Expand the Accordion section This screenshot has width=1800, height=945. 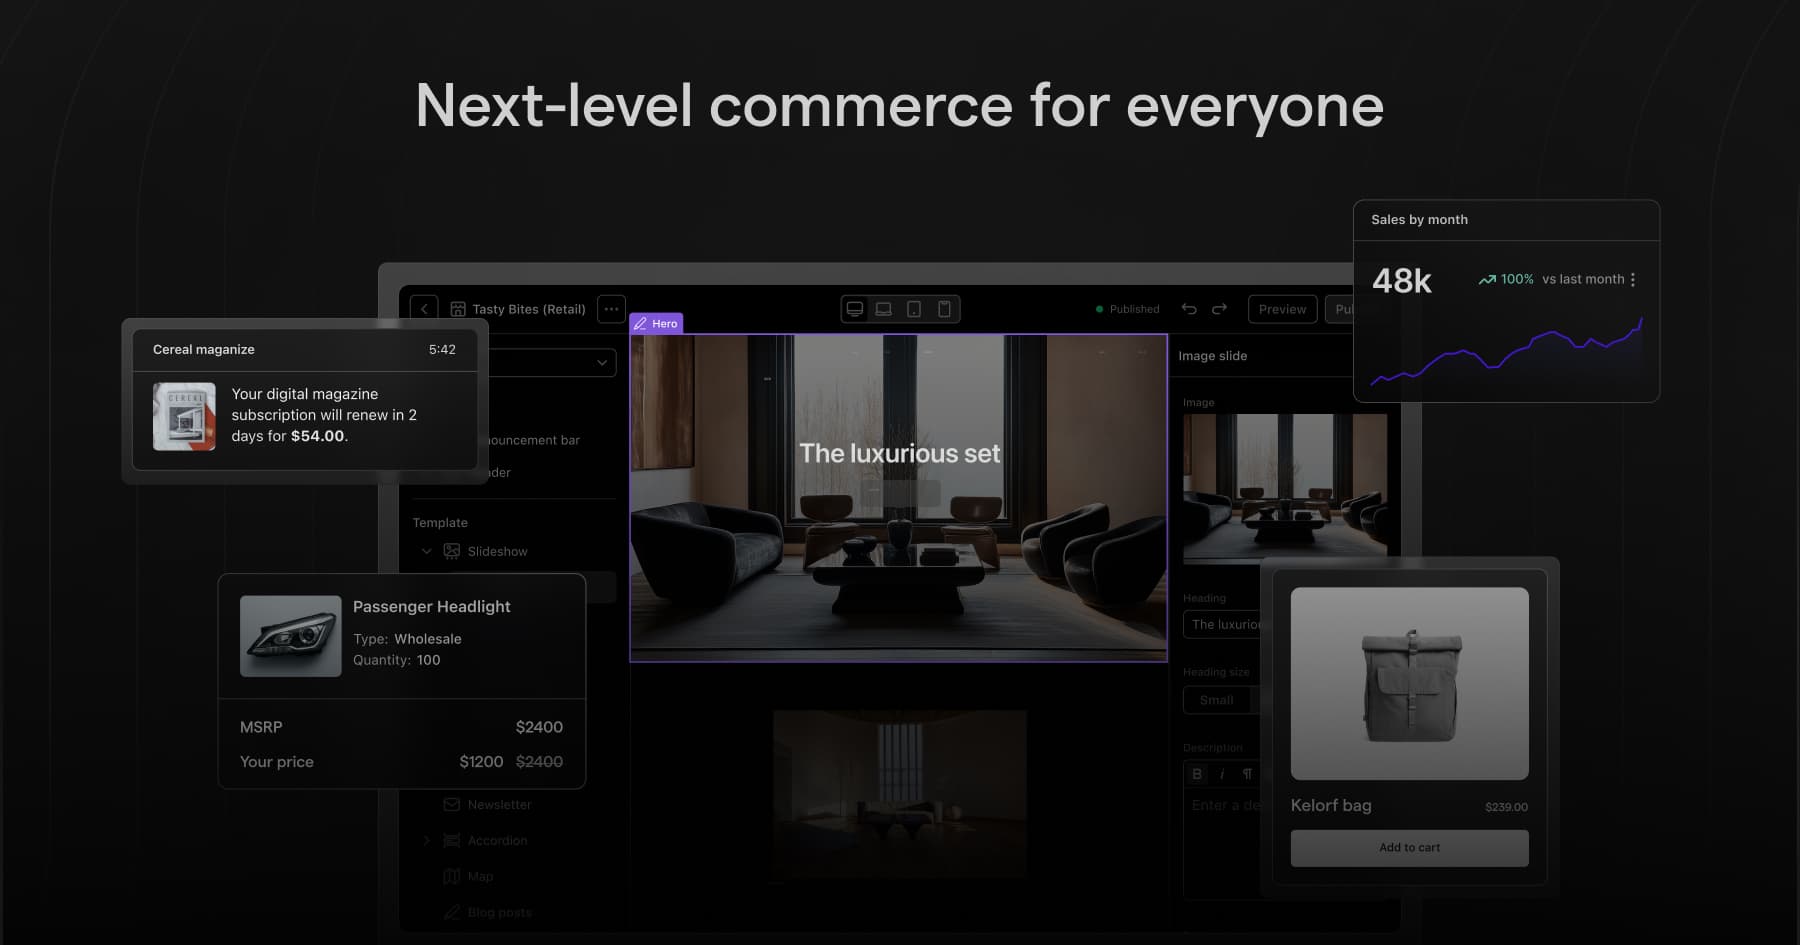[426, 840]
